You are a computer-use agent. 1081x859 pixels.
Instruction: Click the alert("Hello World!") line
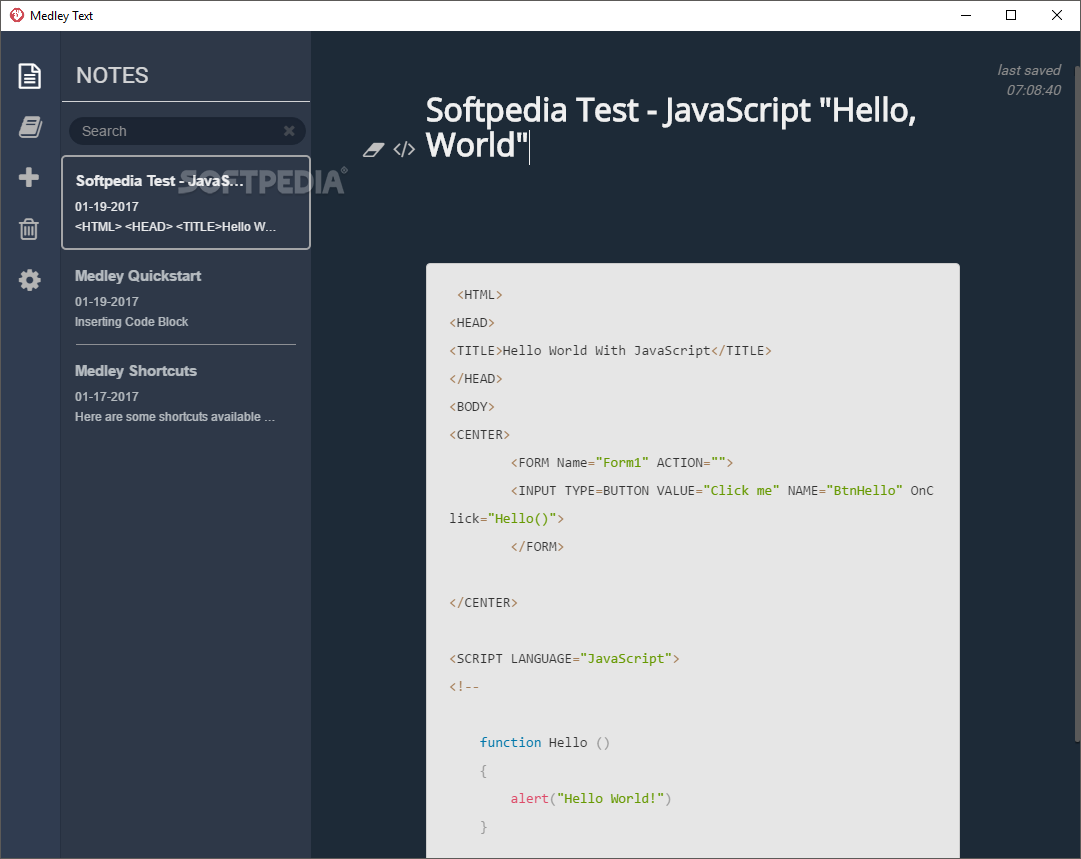click(x=591, y=798)
